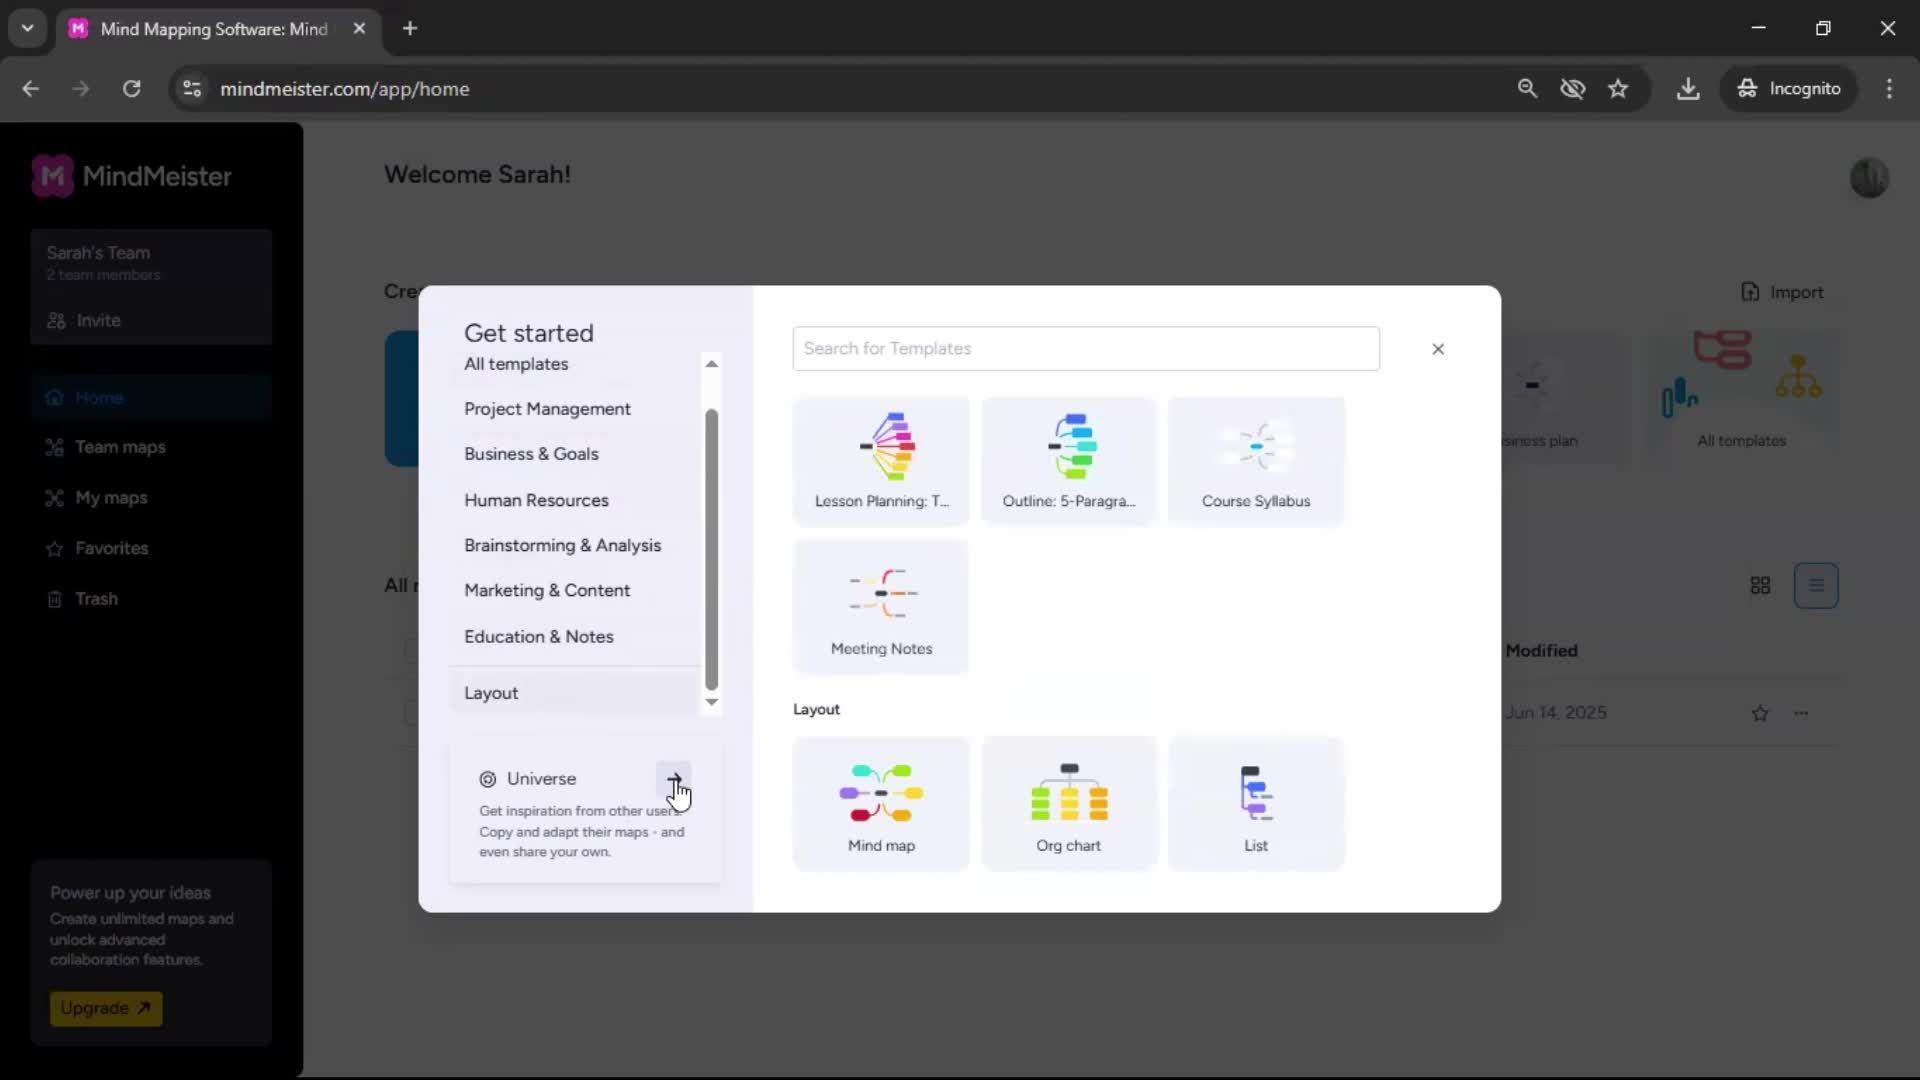Select Human Resources category
The height and width of the screenshot is (1080, 1920).
coord(536,500)
